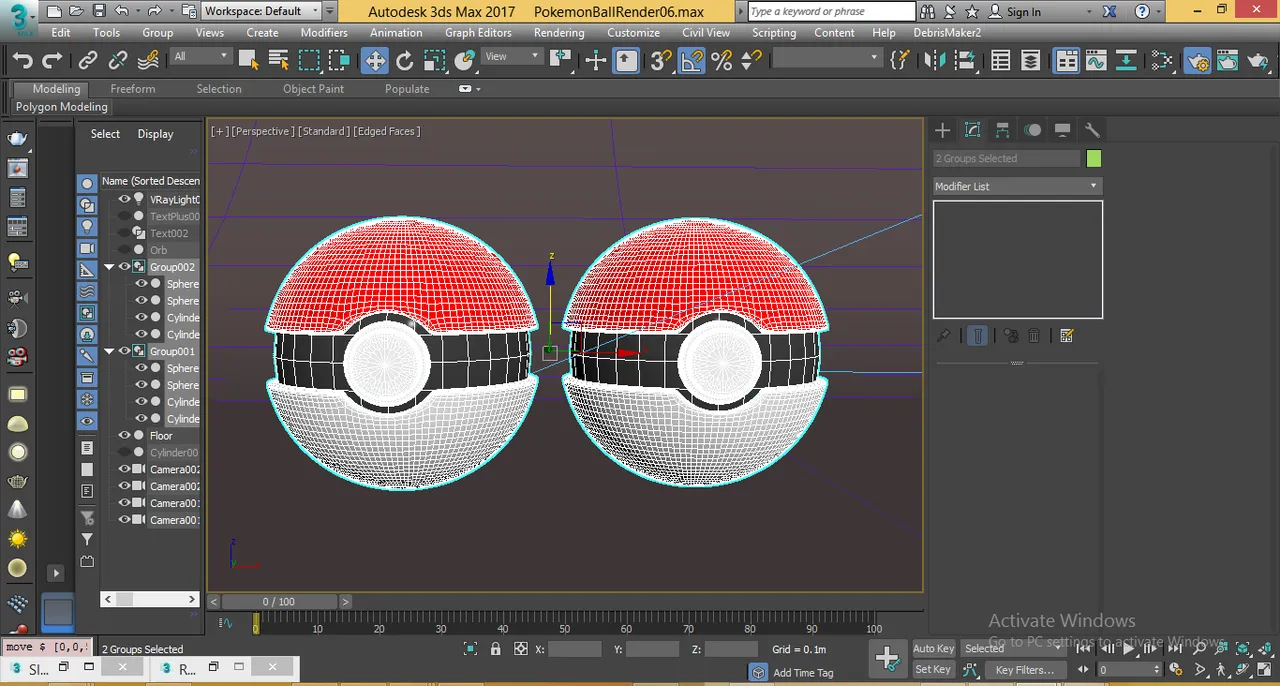This screenshot has width=1280, height=686.
Task: Open the Modifiers menu
Action: (324, 32)
